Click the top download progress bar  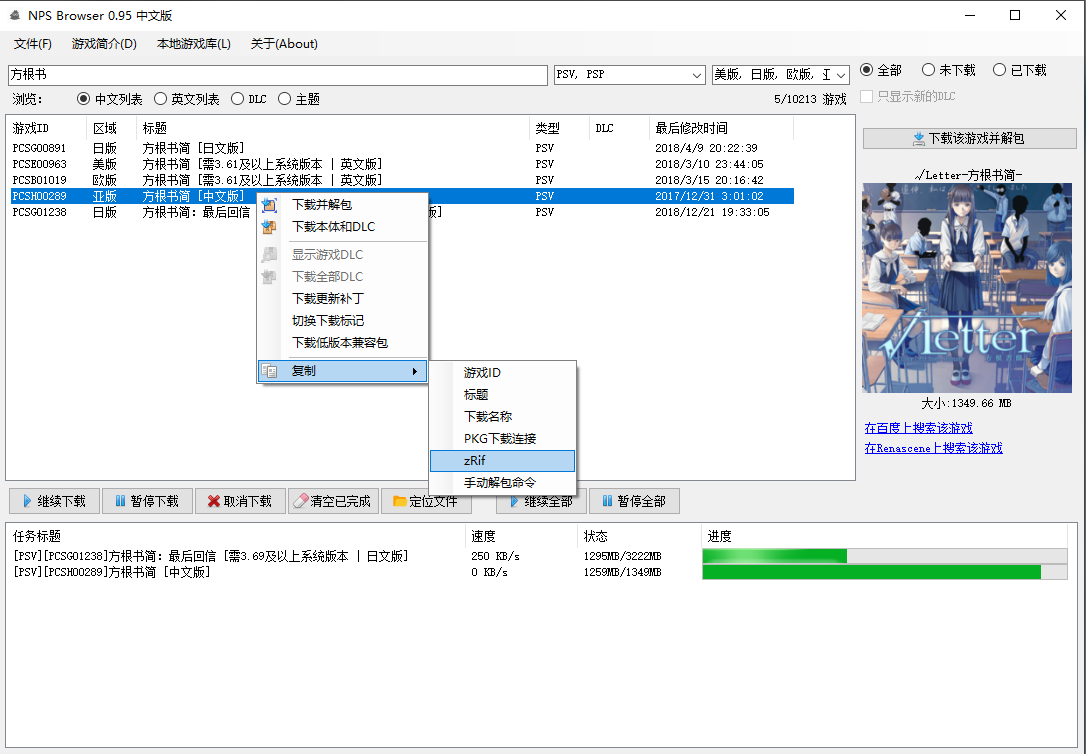click(880, 555)
